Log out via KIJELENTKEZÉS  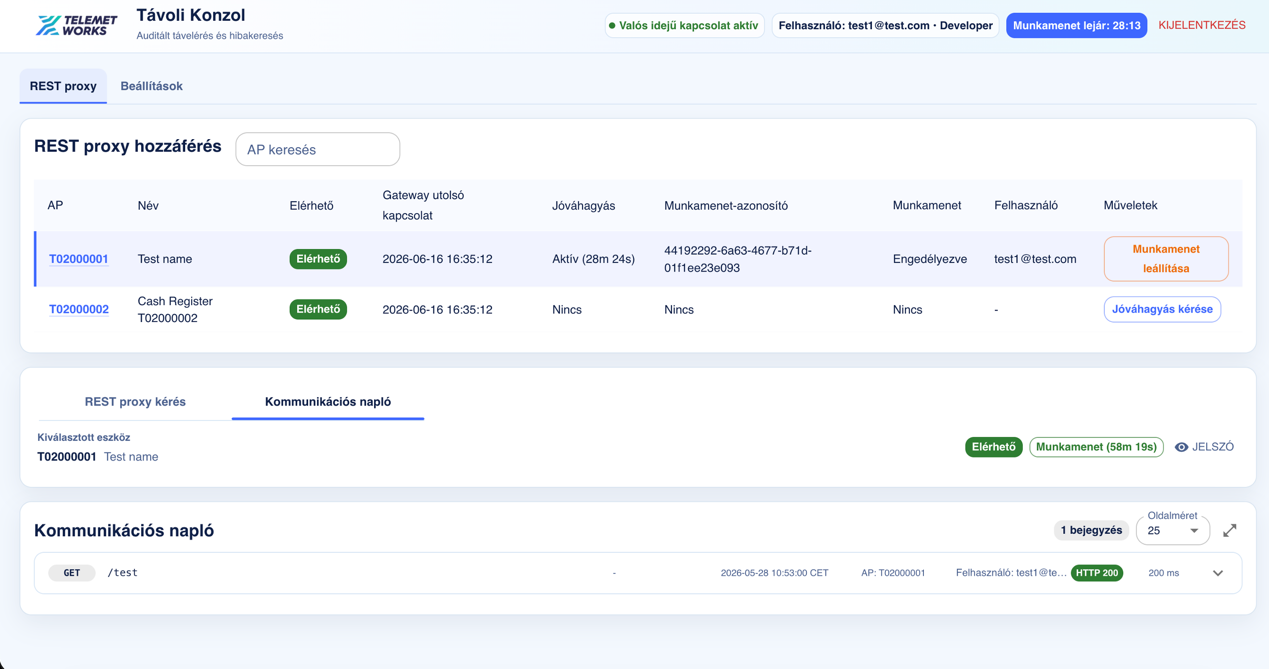pyautogui.click(x=1202, y=25)
